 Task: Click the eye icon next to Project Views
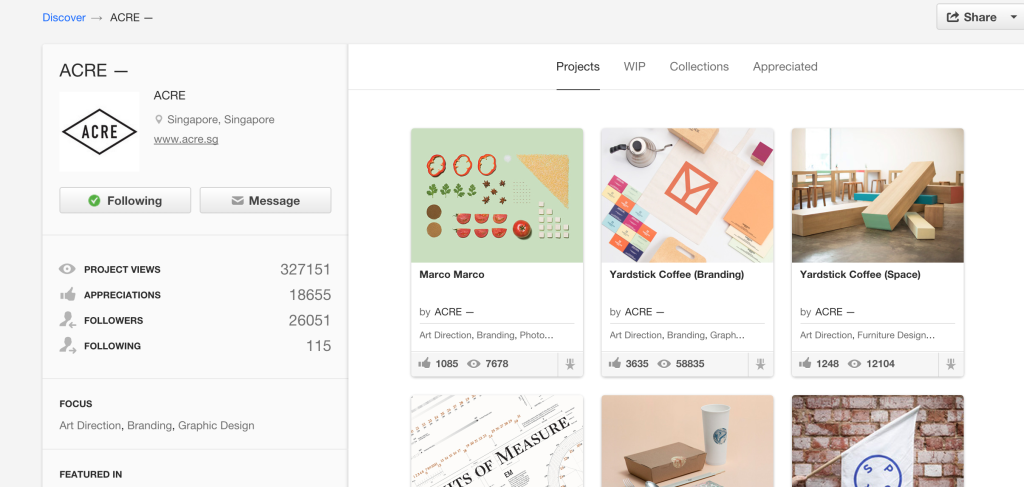[67, 269]
